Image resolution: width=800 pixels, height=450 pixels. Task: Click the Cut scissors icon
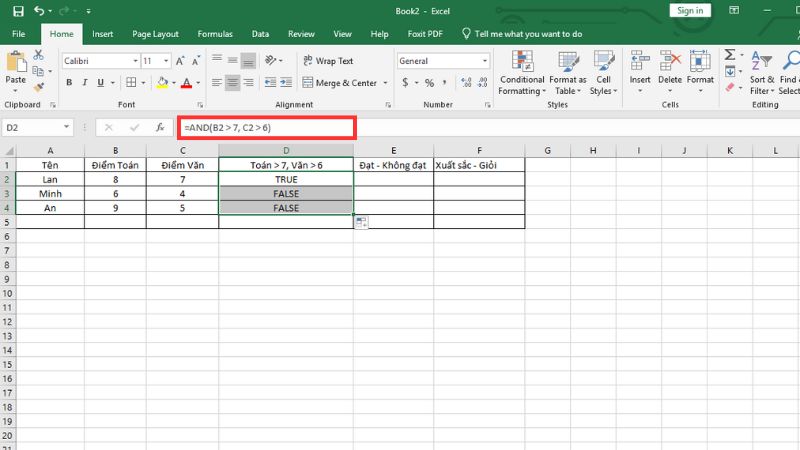[40, 56]
